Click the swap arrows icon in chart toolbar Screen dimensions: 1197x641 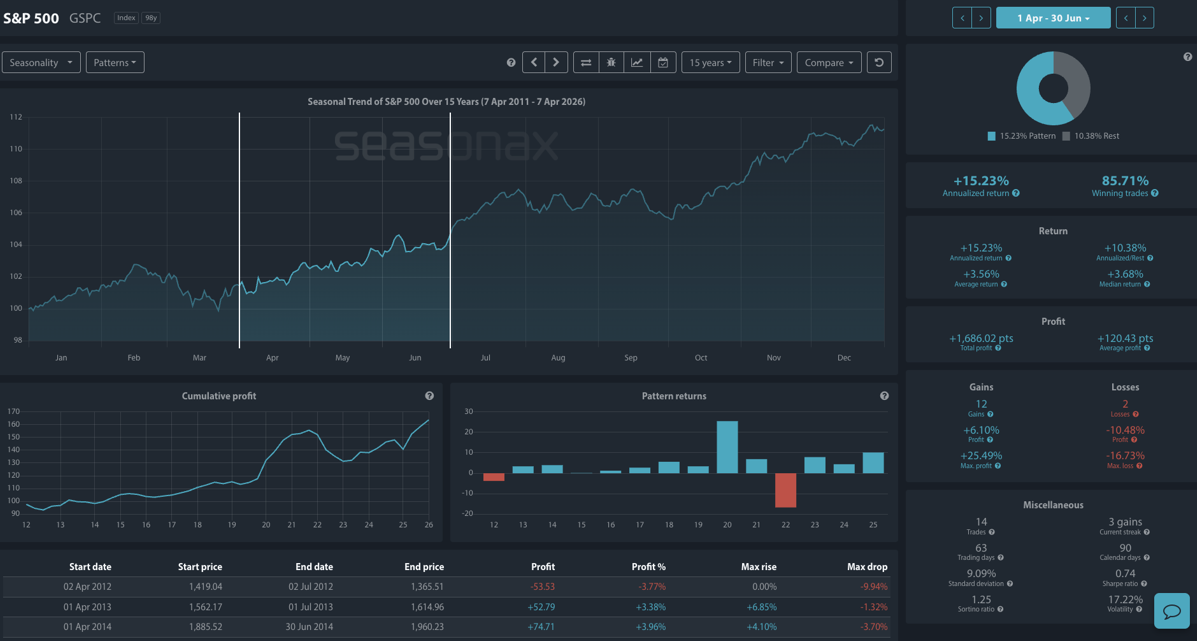pyautogui.click(x=586, y=63)
